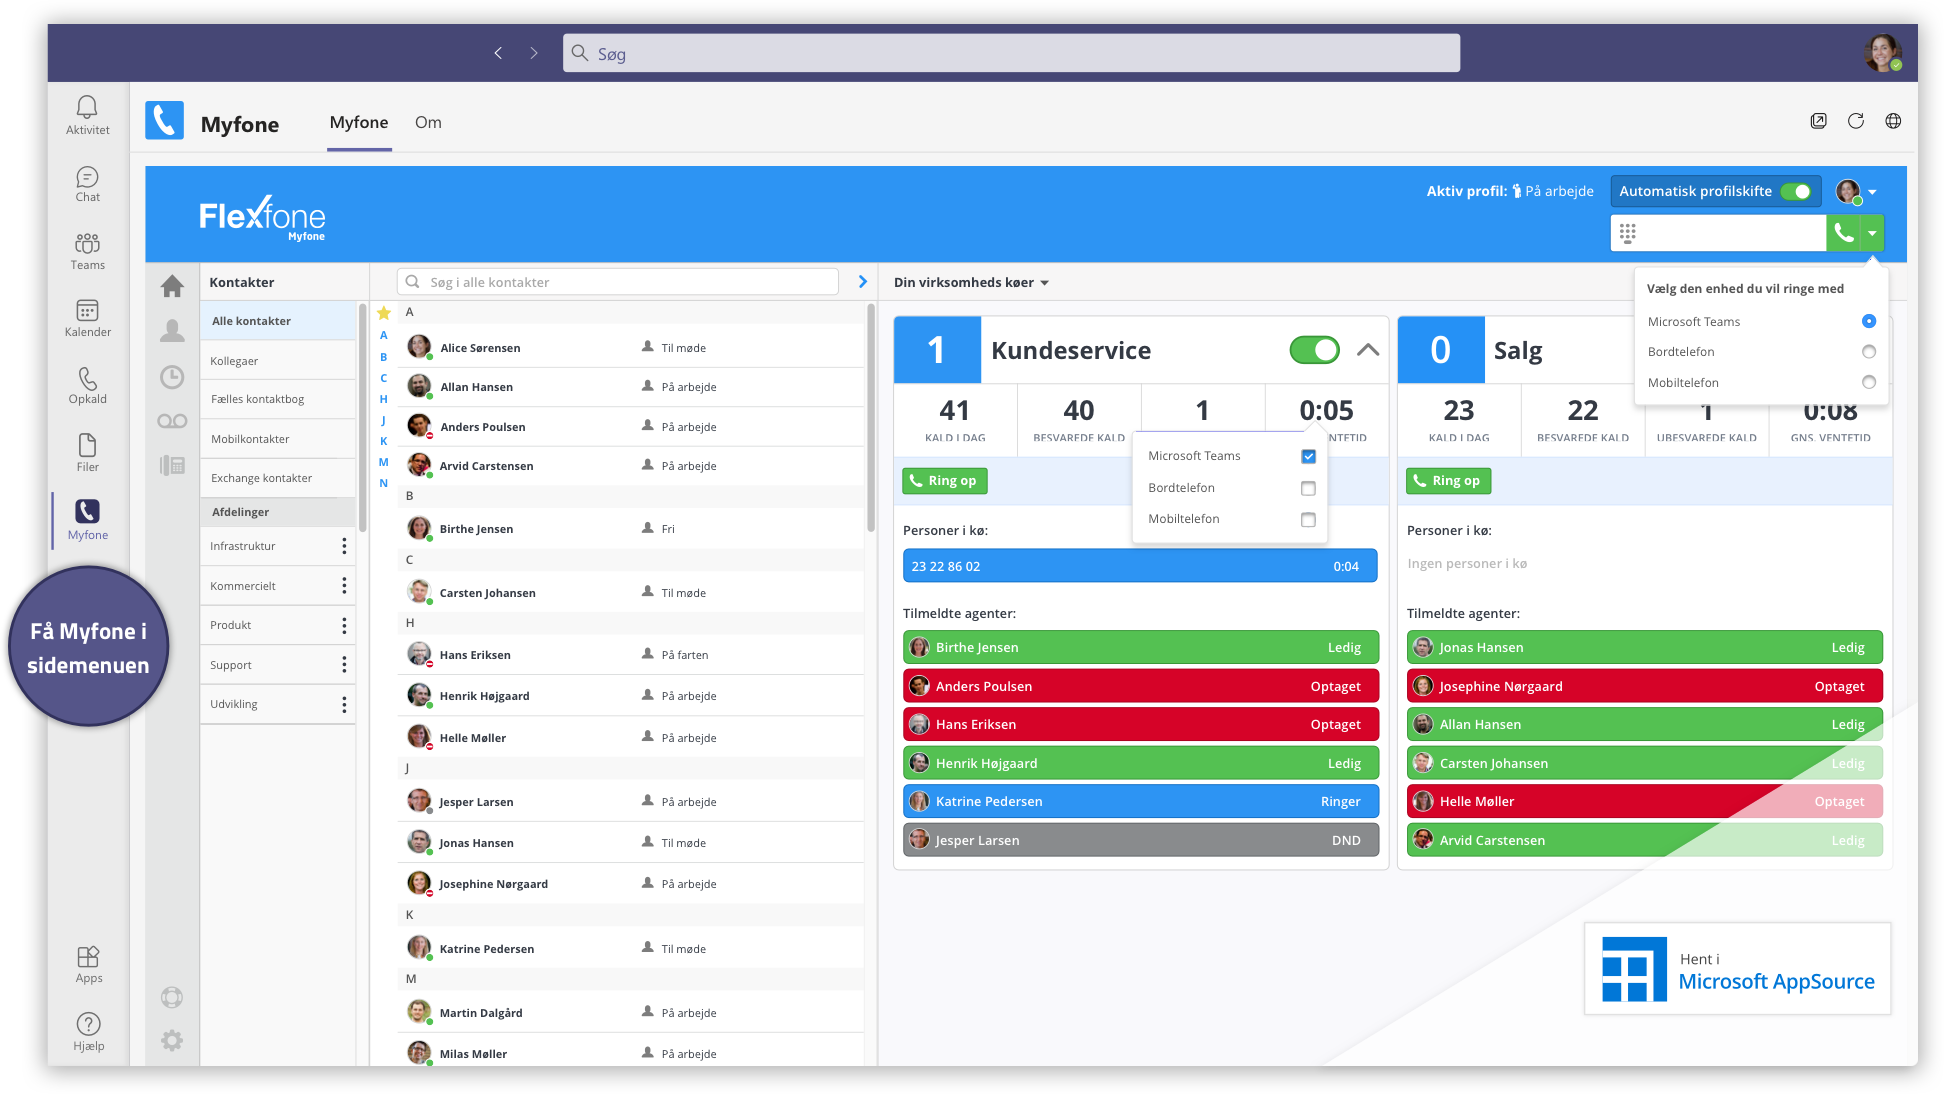
Task: Toggle Kundeservice queue switch
Action: [1314, 350]
